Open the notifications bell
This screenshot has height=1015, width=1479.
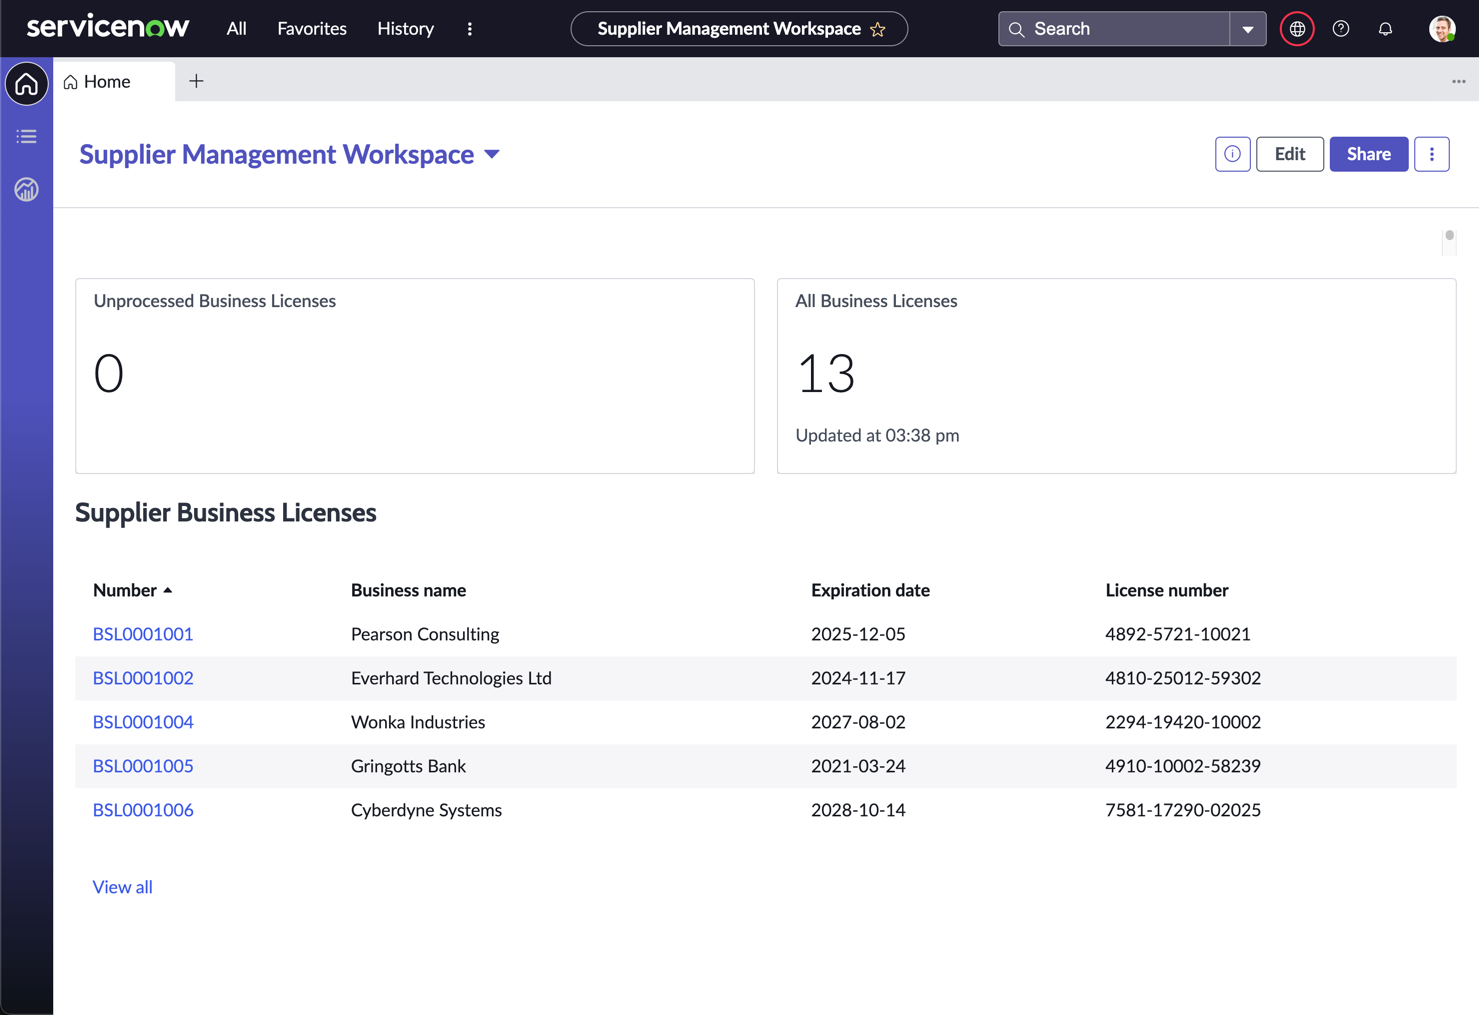(x=1385, y=29)
